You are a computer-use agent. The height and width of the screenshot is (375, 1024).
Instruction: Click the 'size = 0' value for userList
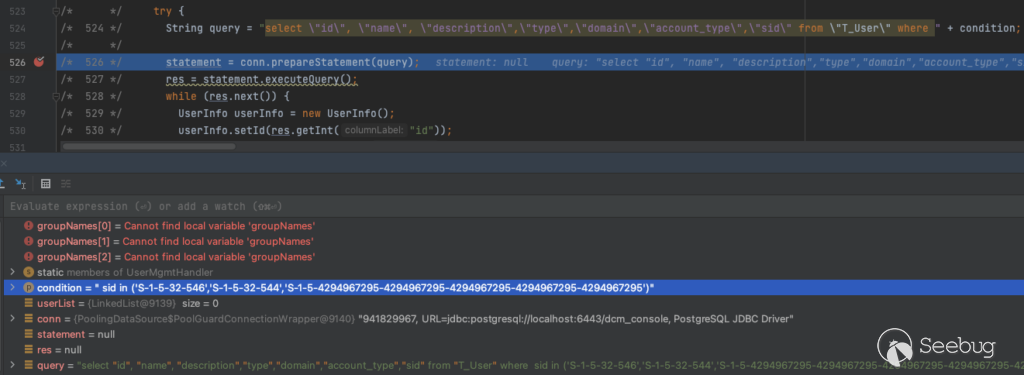(200, 303)
